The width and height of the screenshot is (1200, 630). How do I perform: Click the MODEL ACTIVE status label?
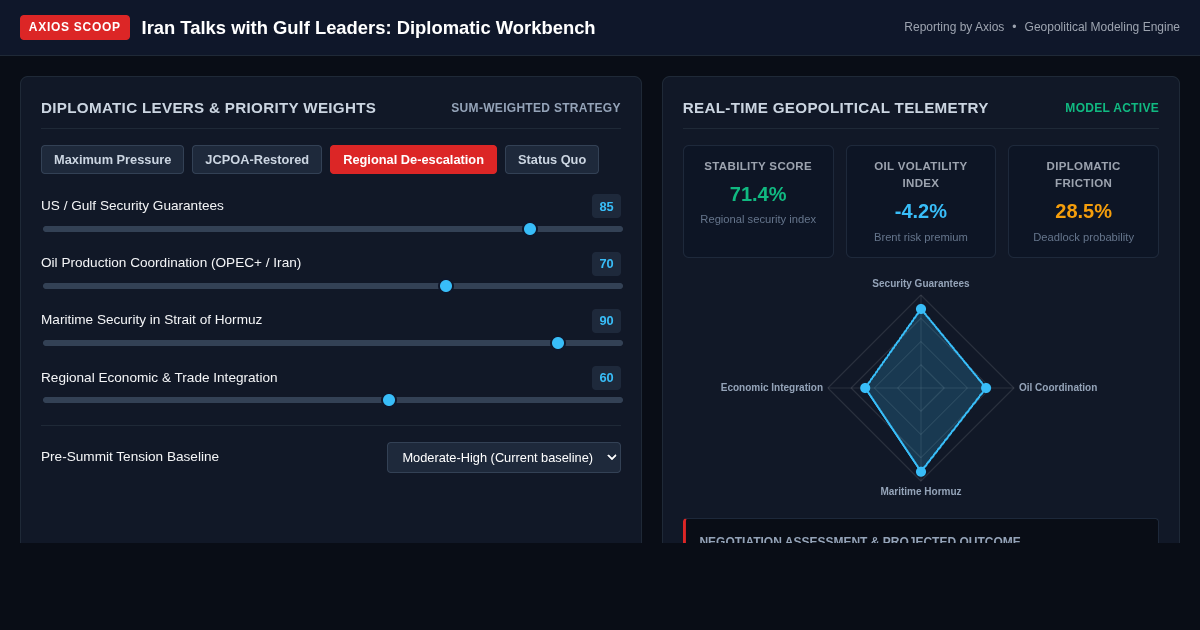(1112, 108)
